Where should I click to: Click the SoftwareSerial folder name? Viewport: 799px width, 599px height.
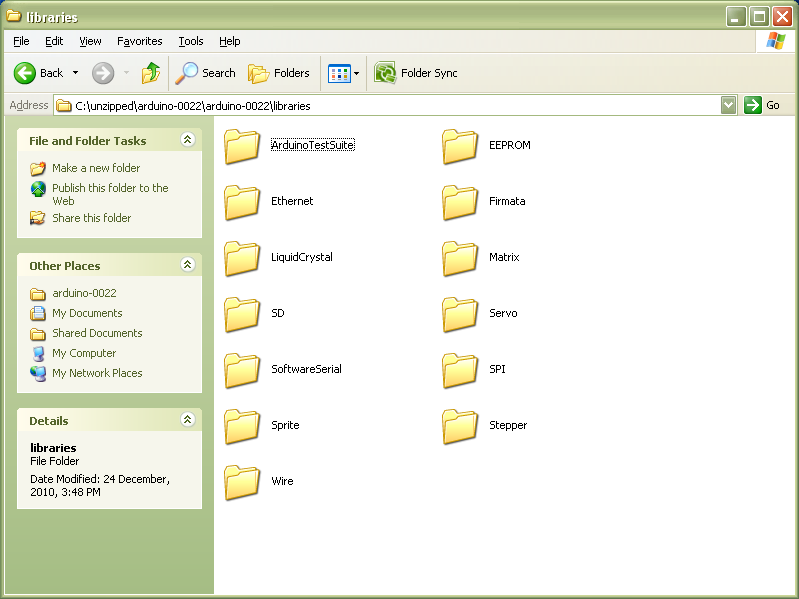tap(306, 369)
